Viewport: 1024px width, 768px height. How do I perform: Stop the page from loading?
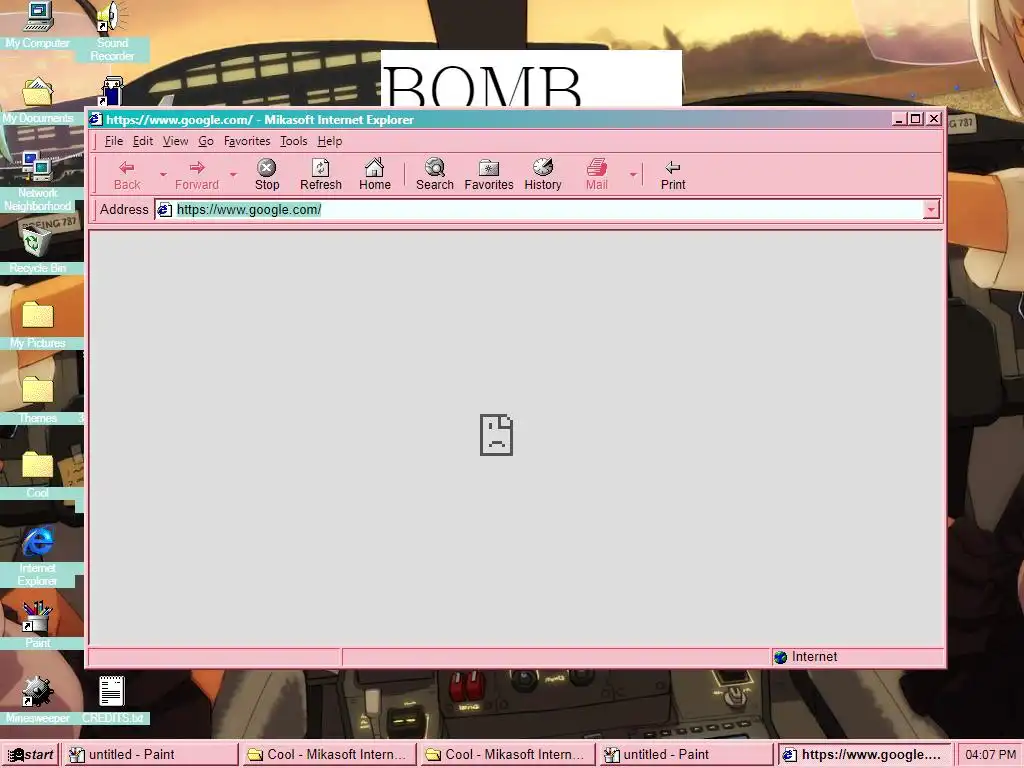pyautogui.click(x=266, y=174)
